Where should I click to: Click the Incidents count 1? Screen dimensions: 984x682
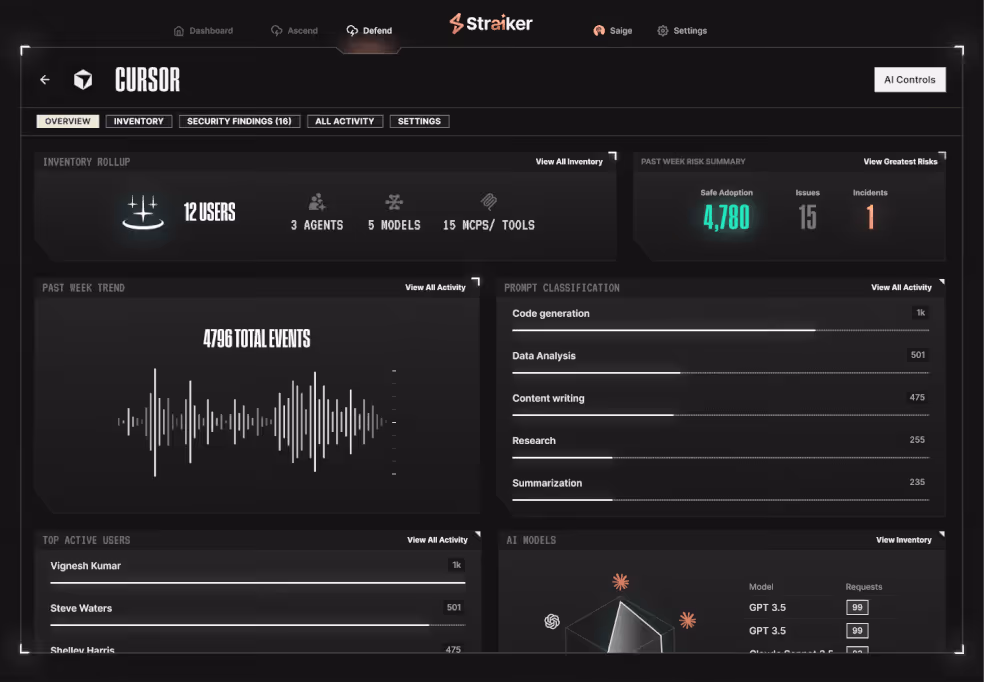[x=870, y=218]
